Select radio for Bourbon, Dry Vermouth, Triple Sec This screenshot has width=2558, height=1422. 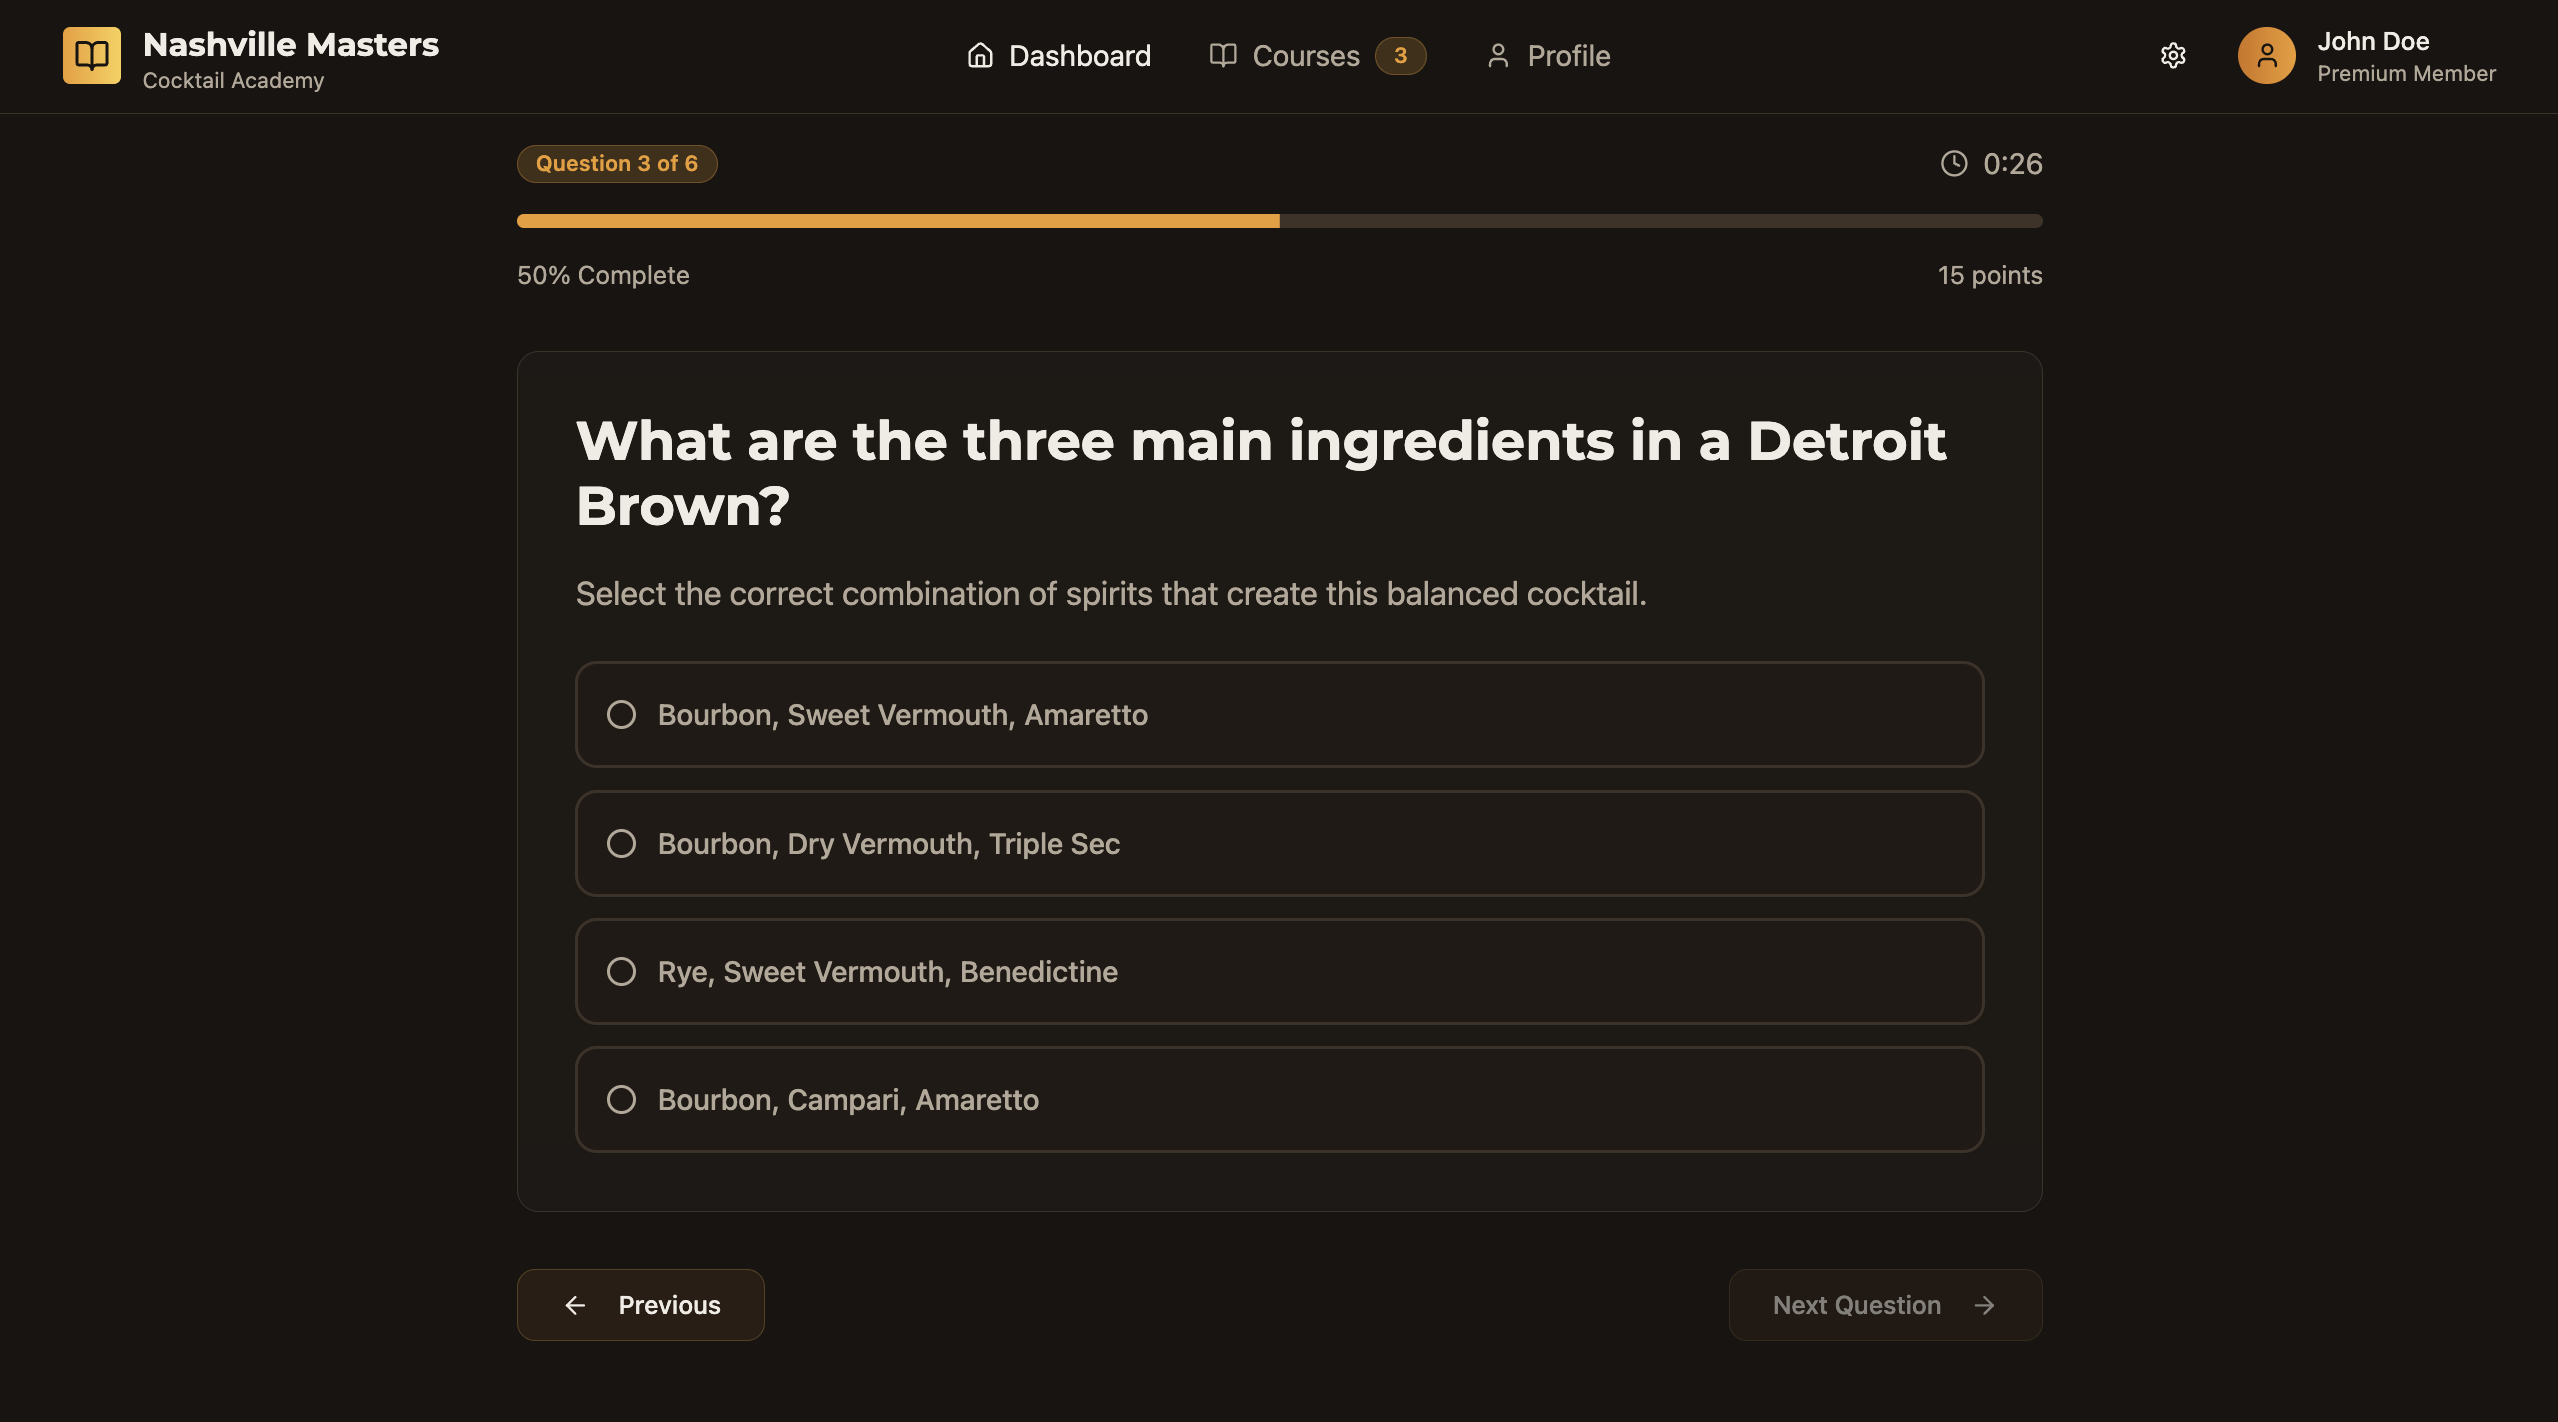coord(622,844)
